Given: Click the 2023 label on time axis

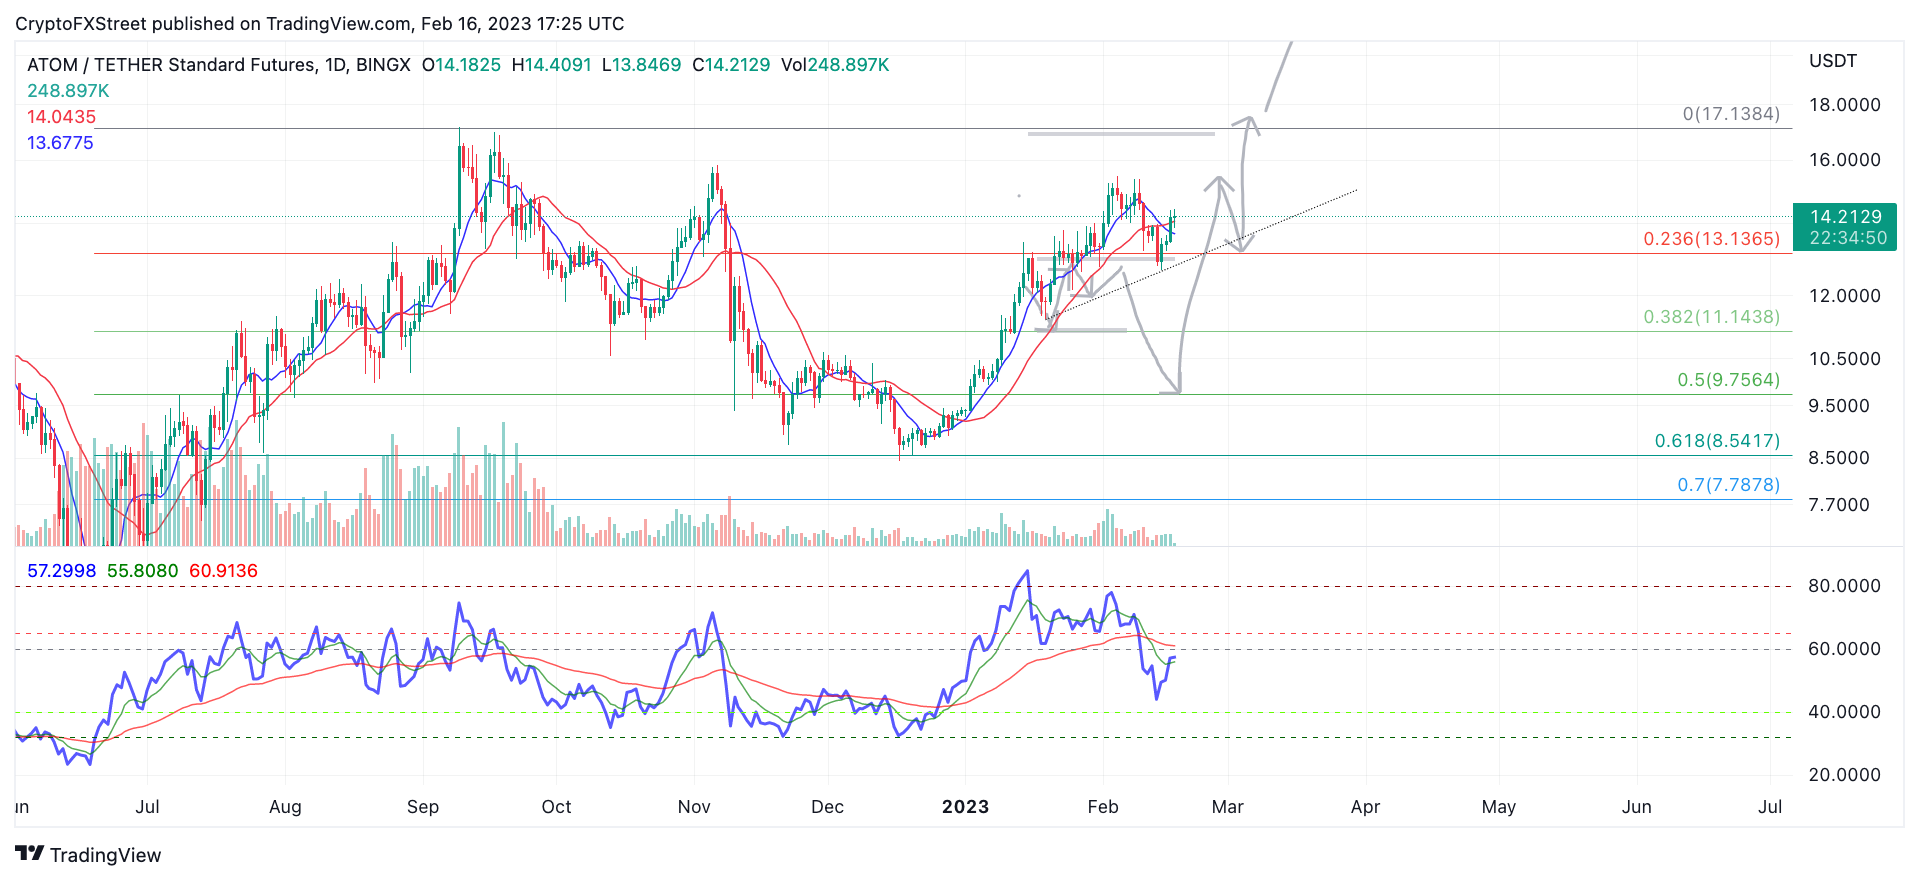Looking at the screenshot, I should pos(965,807).
